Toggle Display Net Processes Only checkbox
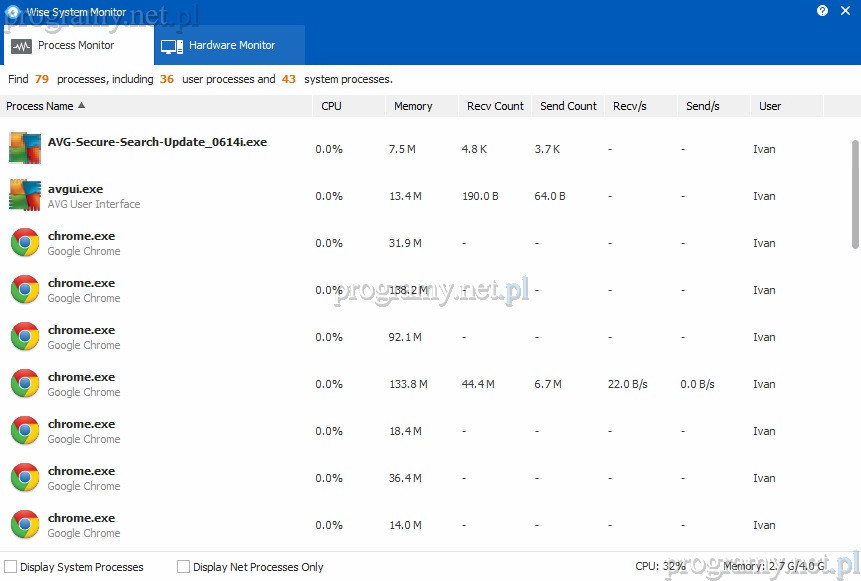Image resolution: width=861 pixels, height=581 pixels. [184, 567]
